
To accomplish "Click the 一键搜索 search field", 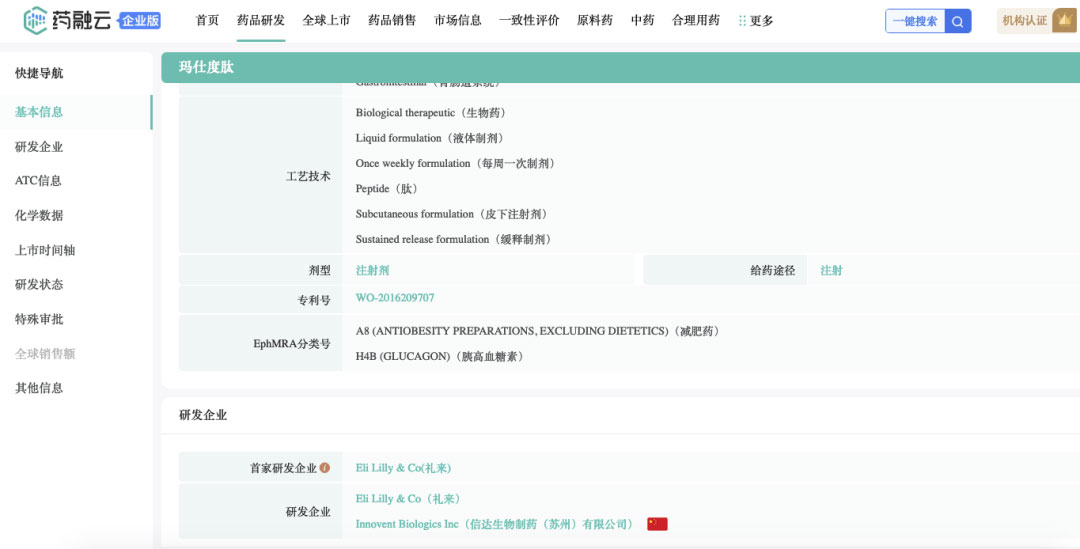I will [x=915, y=21].
